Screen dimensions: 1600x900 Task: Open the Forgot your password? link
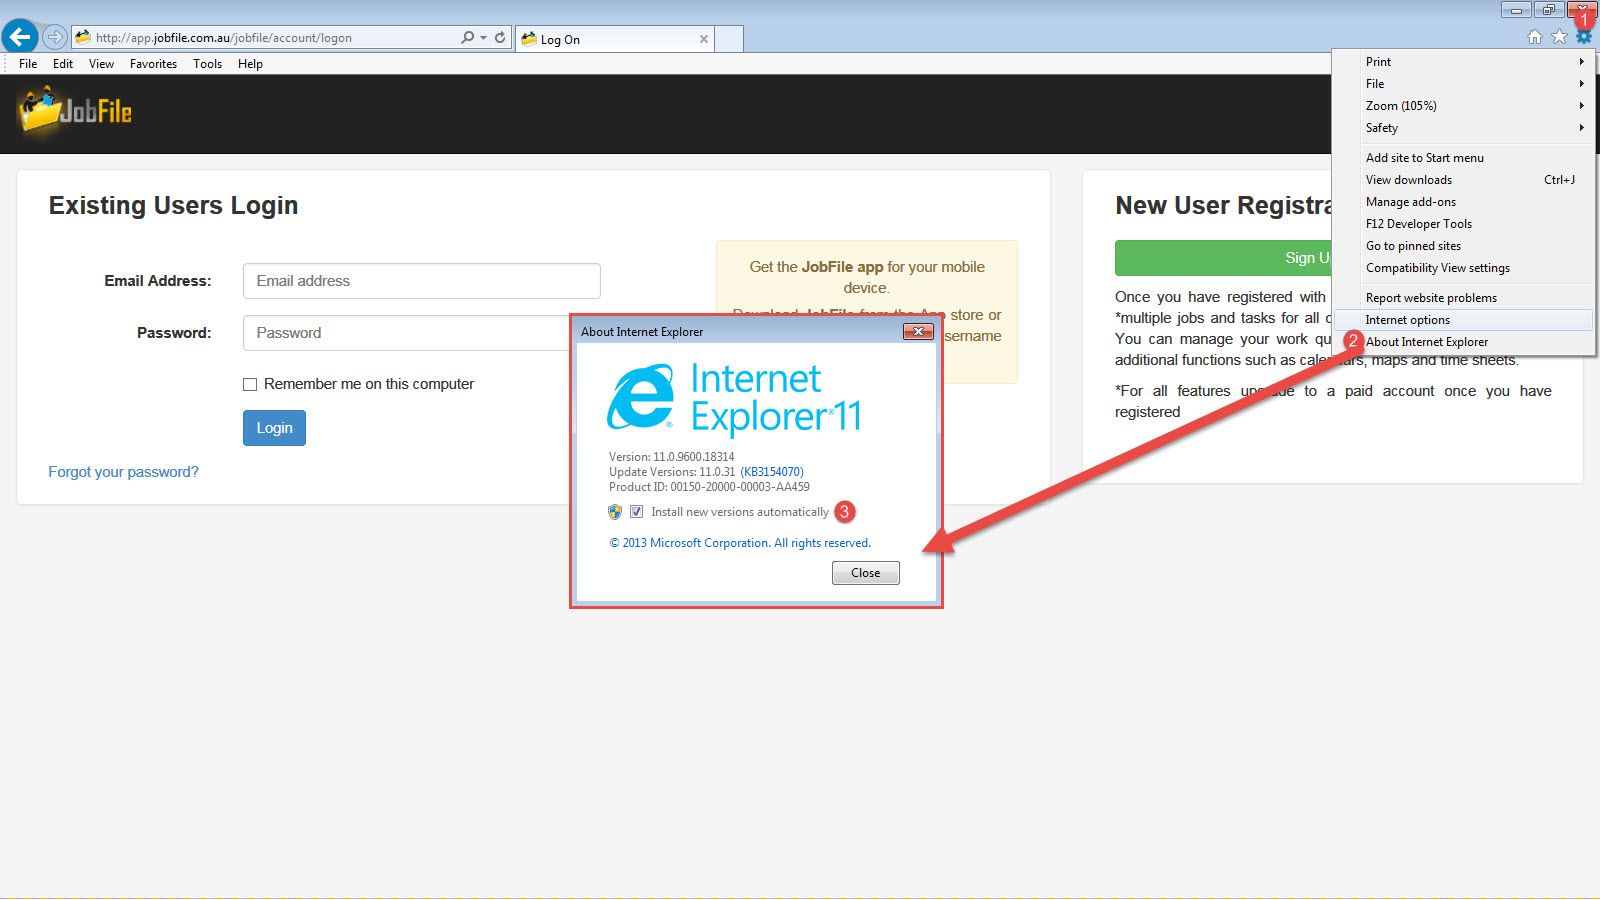(123, 472)
